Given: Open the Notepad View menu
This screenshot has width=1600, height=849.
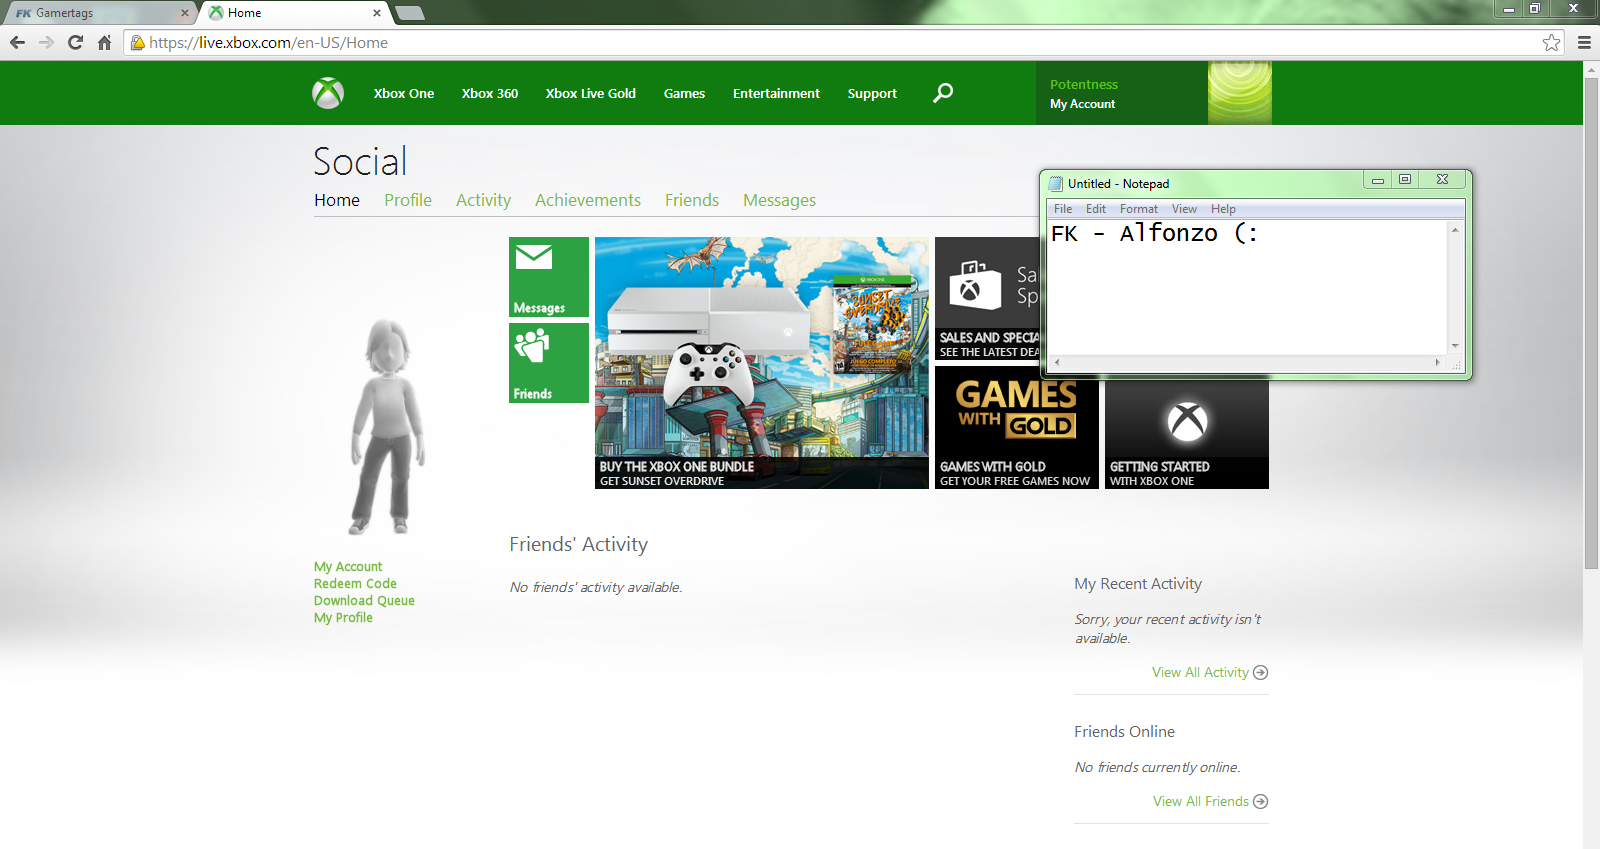Looking at the screenshot, I should pyautogui.click(x=1184, y=209).
